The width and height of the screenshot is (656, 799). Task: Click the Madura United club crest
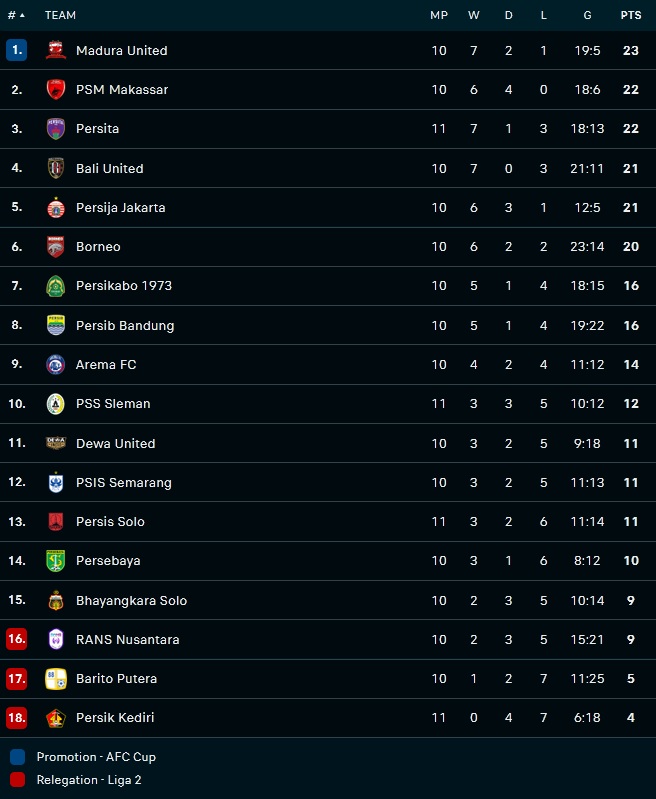pos(56,50)
